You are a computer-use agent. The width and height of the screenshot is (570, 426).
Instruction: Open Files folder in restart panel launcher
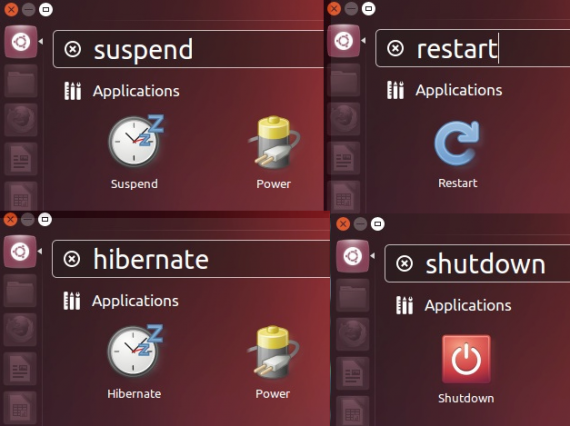344,80
